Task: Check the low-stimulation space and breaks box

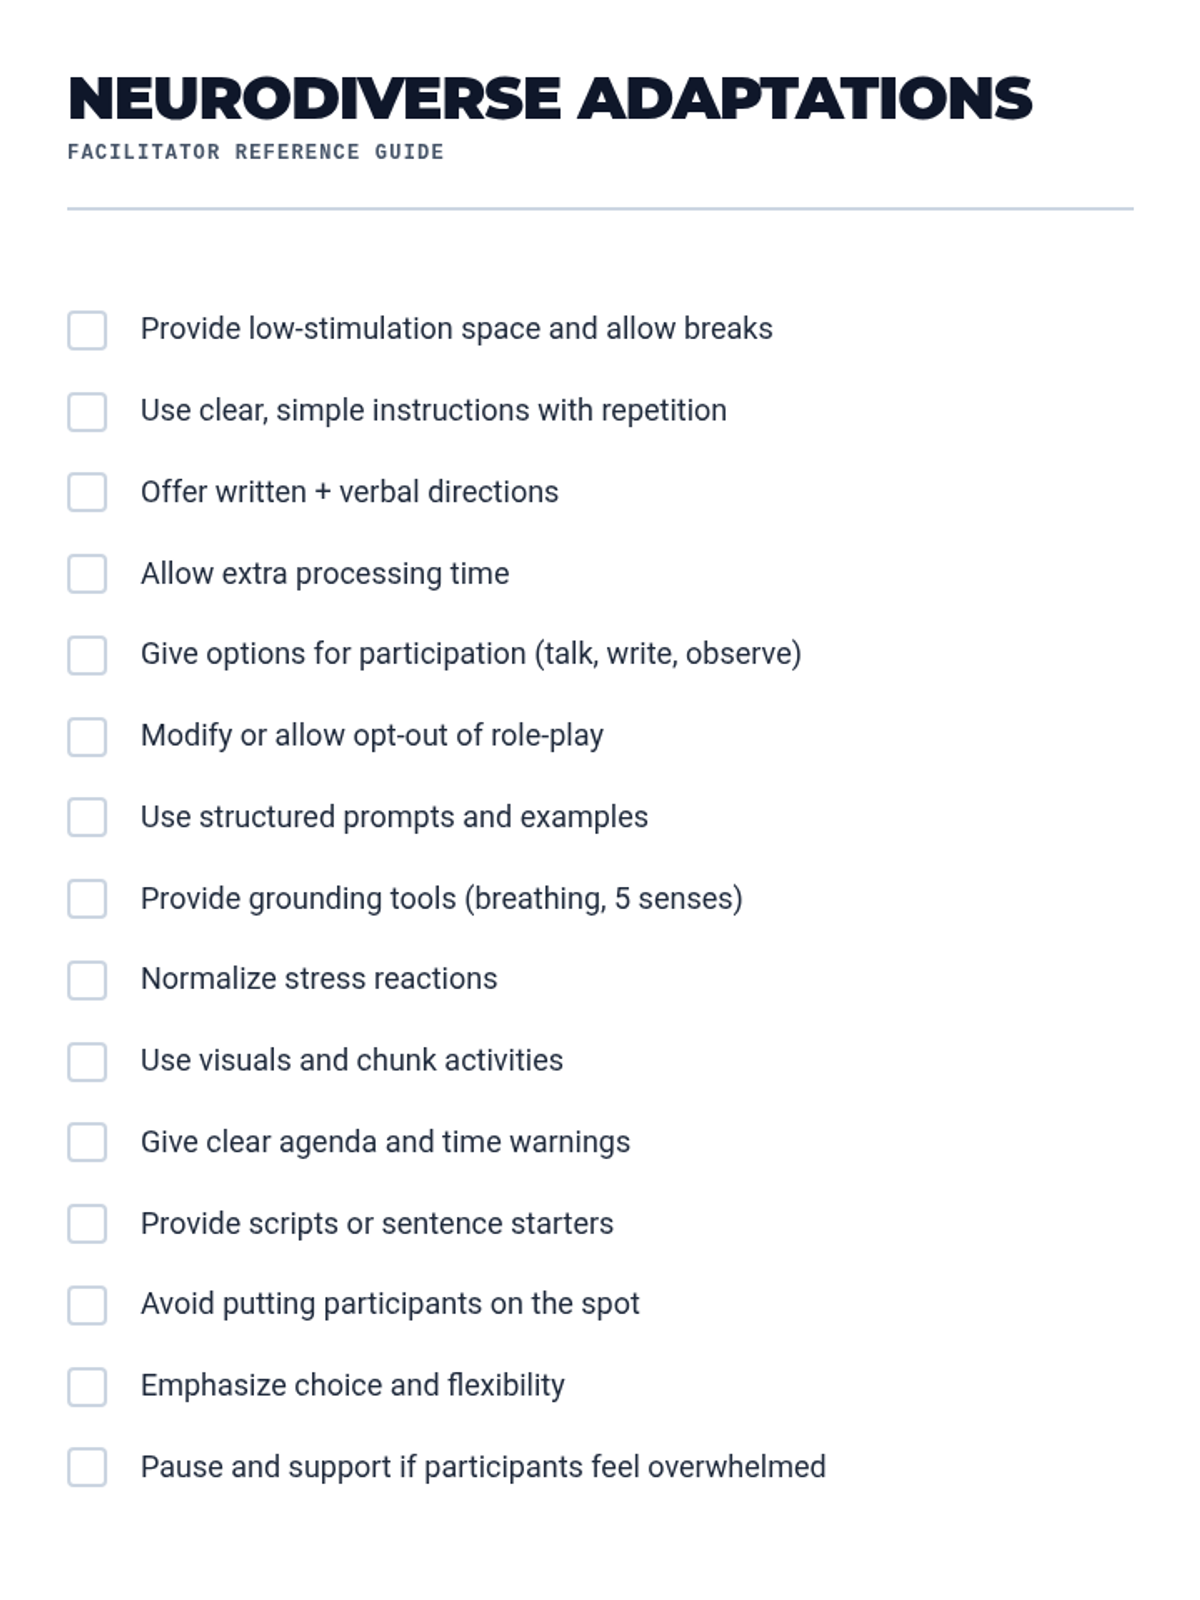Action: point(87,330)
